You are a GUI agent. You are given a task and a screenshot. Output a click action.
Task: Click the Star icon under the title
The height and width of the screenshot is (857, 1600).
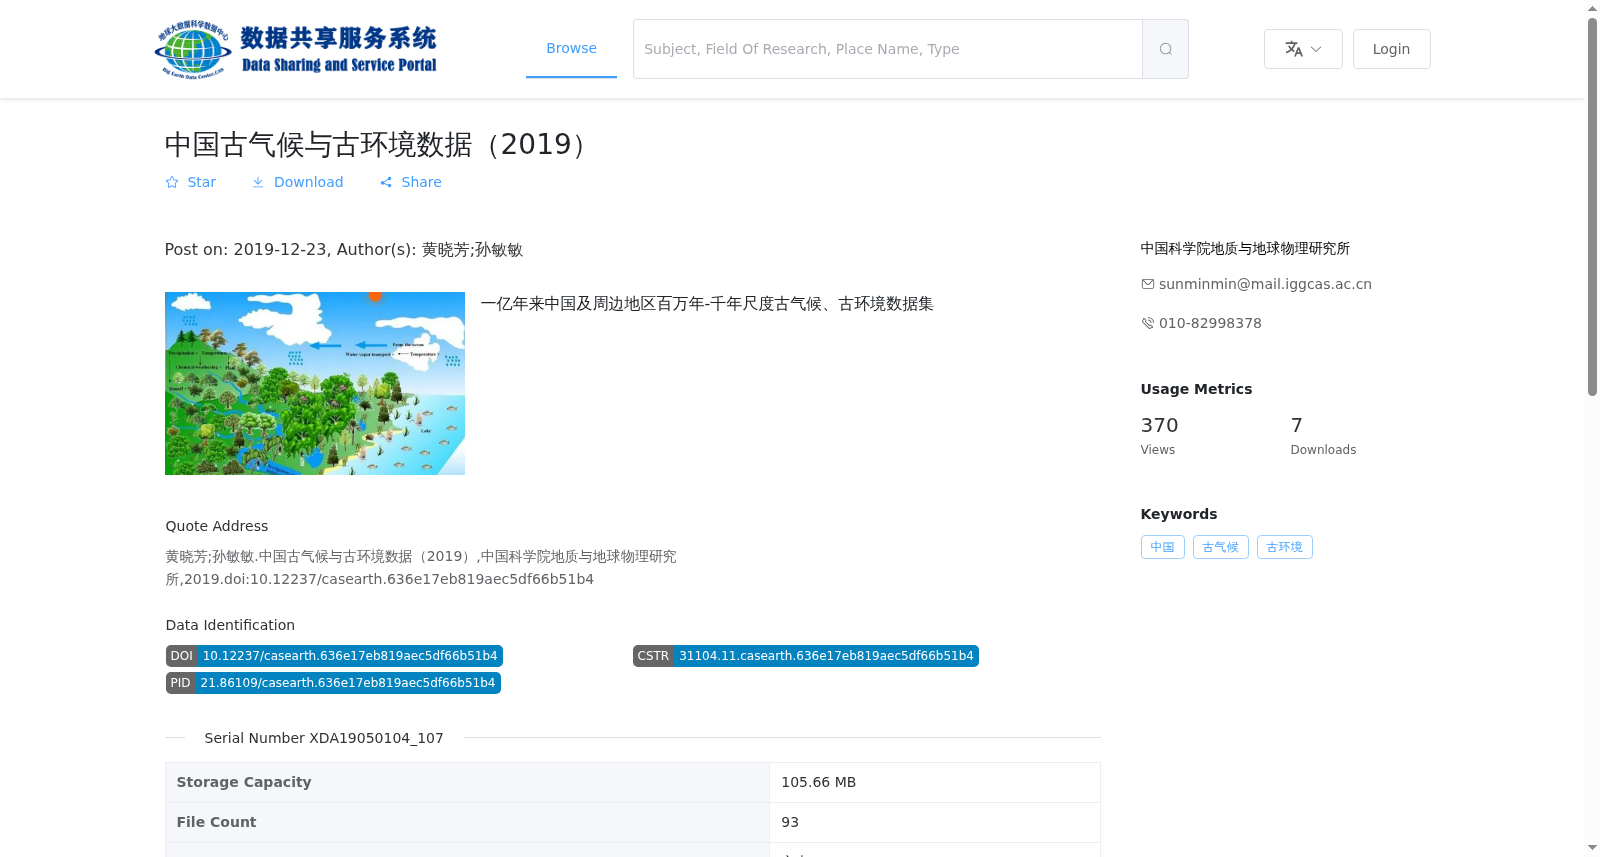(x=172, y=182)
